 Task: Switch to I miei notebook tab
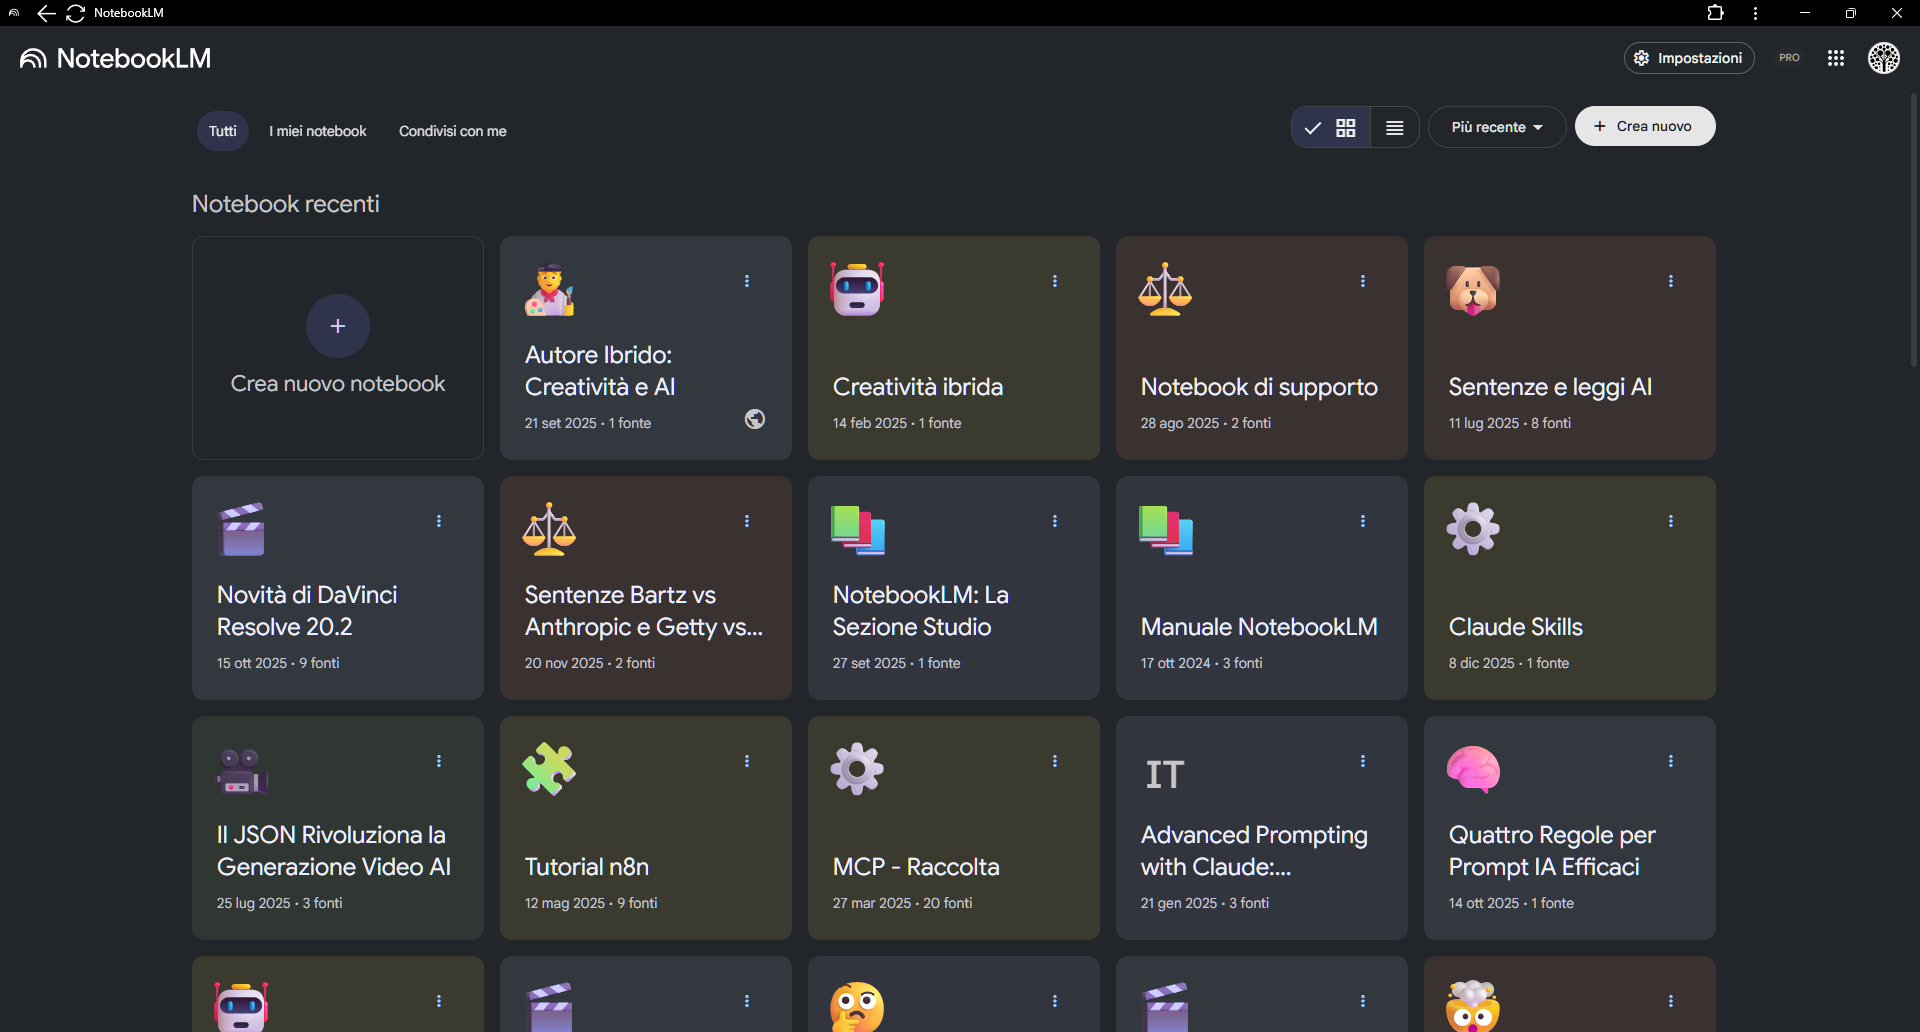[317, 131]
